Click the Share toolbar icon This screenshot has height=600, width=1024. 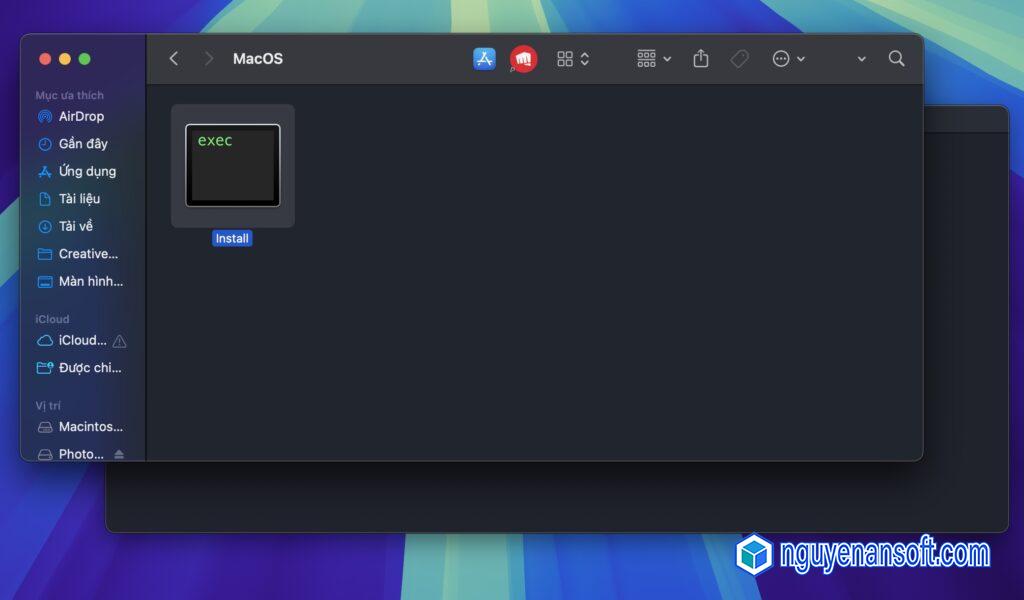(x=701, y=59)
